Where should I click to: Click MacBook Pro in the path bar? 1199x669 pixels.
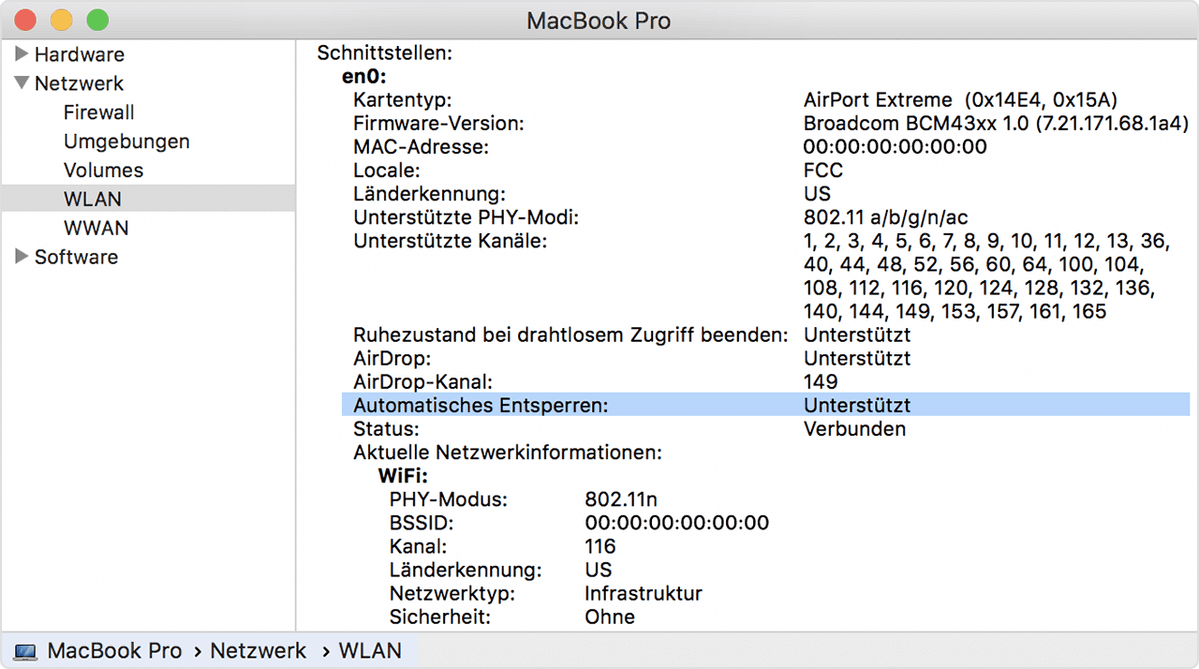114,651
